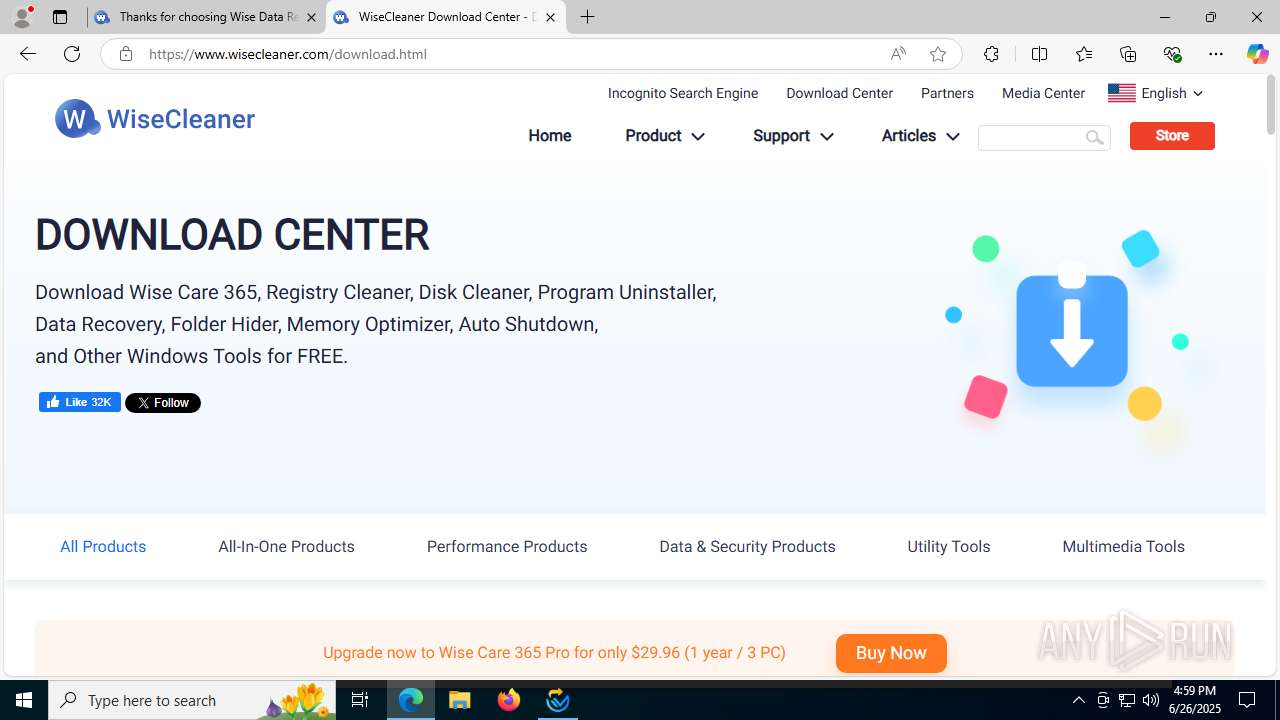Expand the Articles dropdown menu
The image size is (1280, 720).
[920, 136]
